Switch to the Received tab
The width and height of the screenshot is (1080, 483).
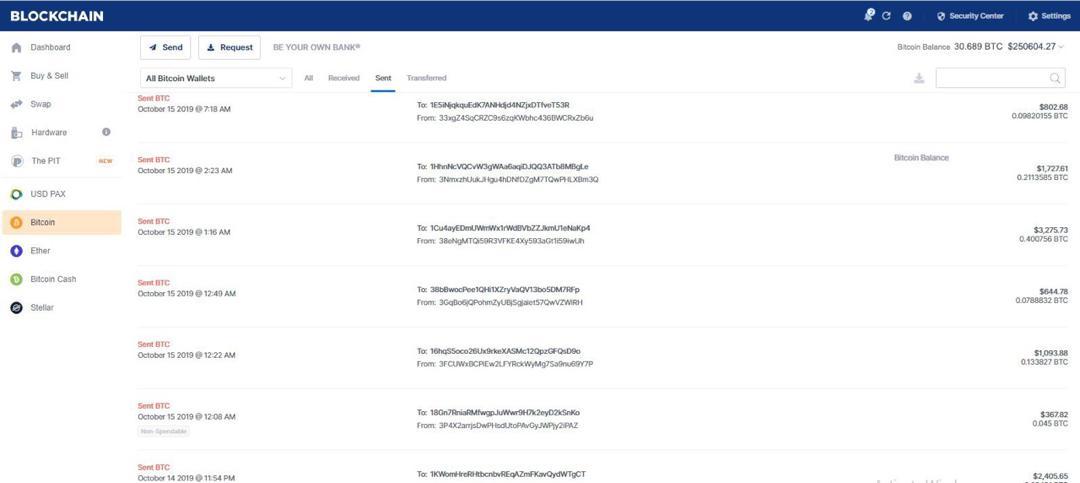(x=344, y=78)
